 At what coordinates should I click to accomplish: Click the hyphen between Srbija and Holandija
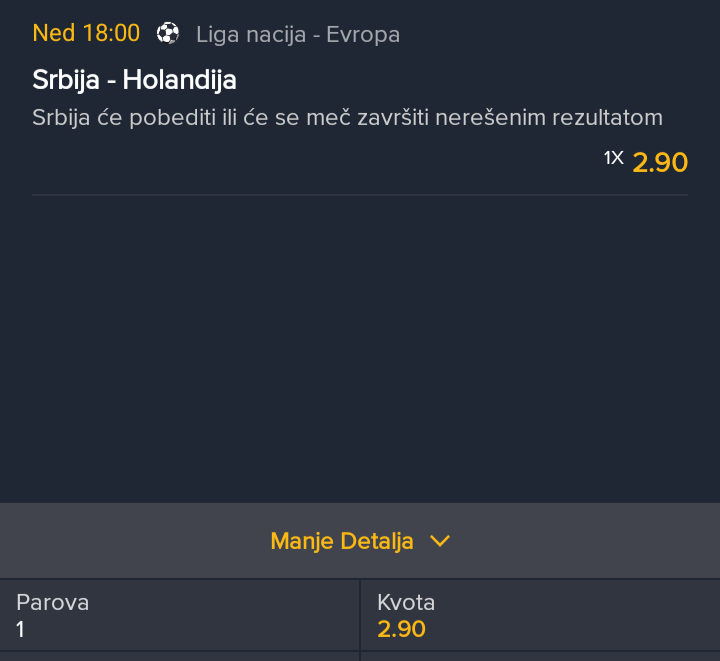pos(111,82)
